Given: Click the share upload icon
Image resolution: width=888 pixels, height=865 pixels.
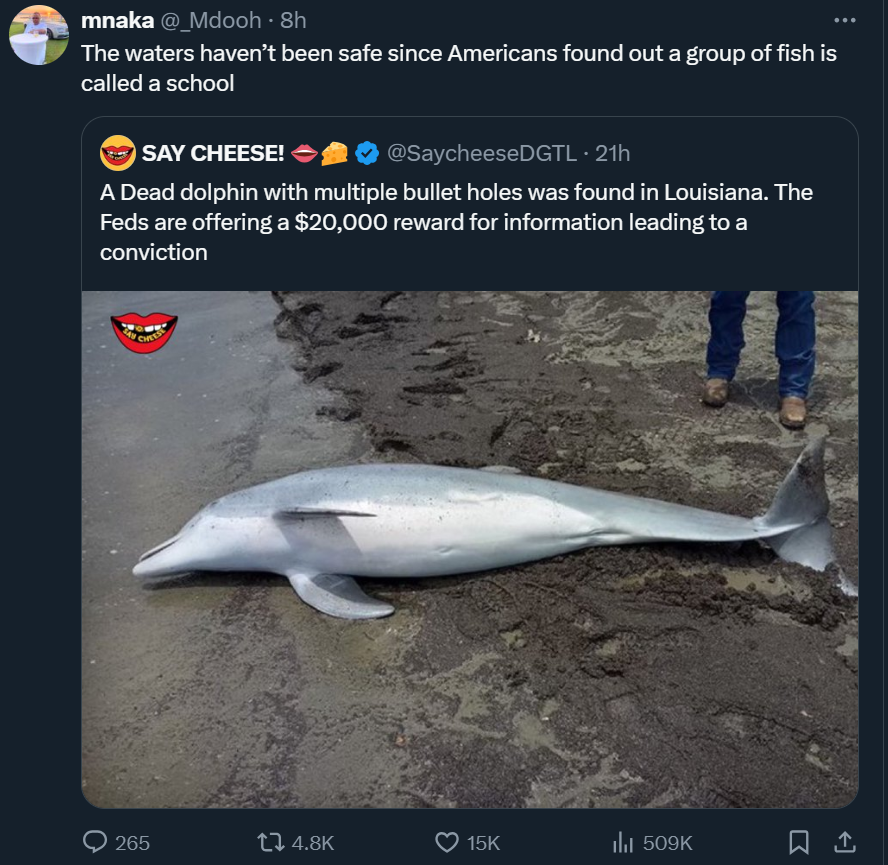Looking at the screenshot, I should (x=844, y=843).
